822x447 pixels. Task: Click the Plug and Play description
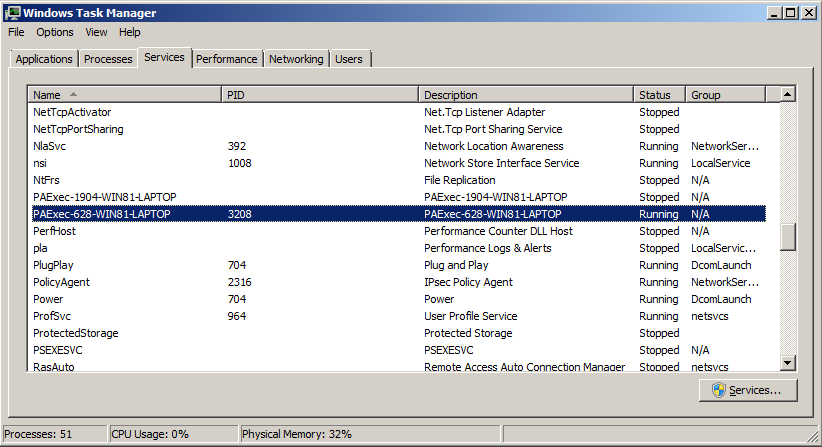(456, 265)
